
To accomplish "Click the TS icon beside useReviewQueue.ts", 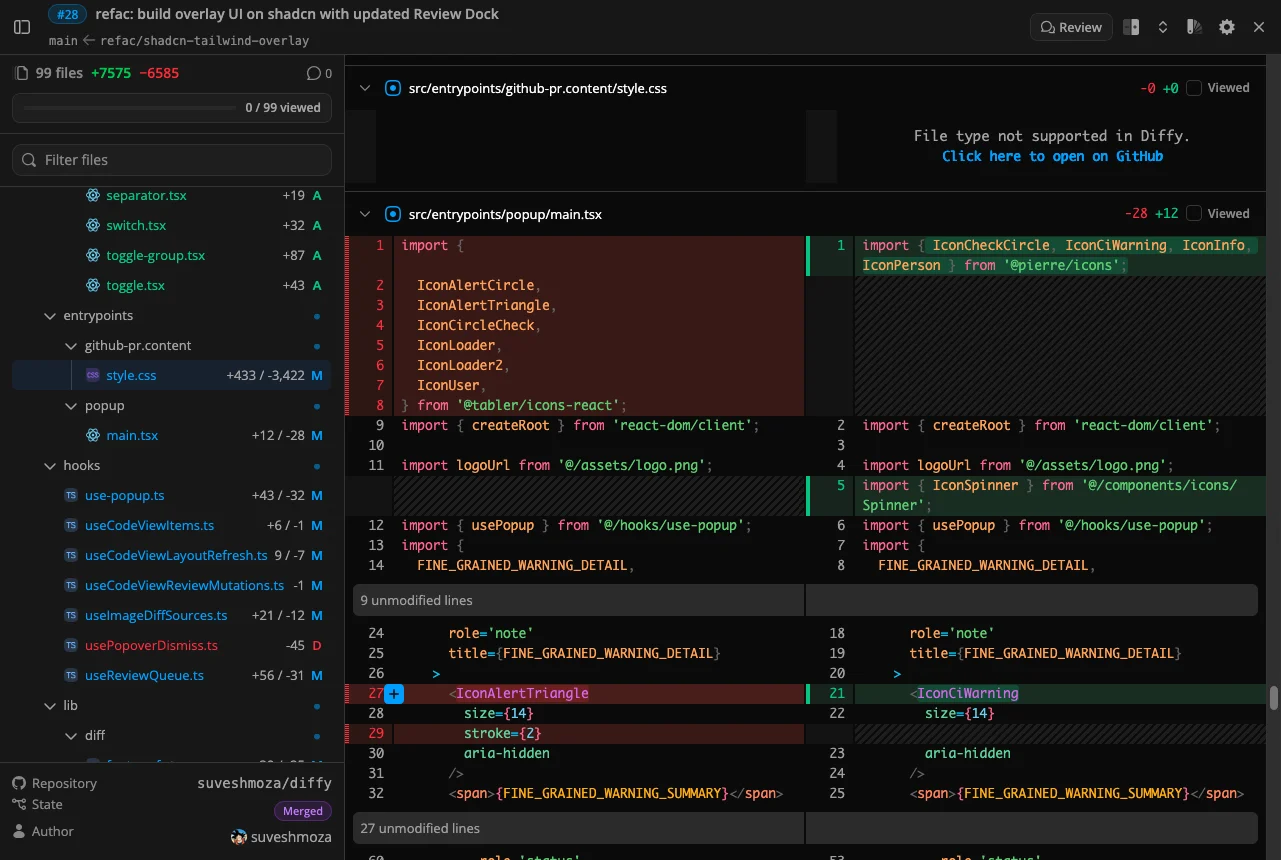I will point(71,675).
